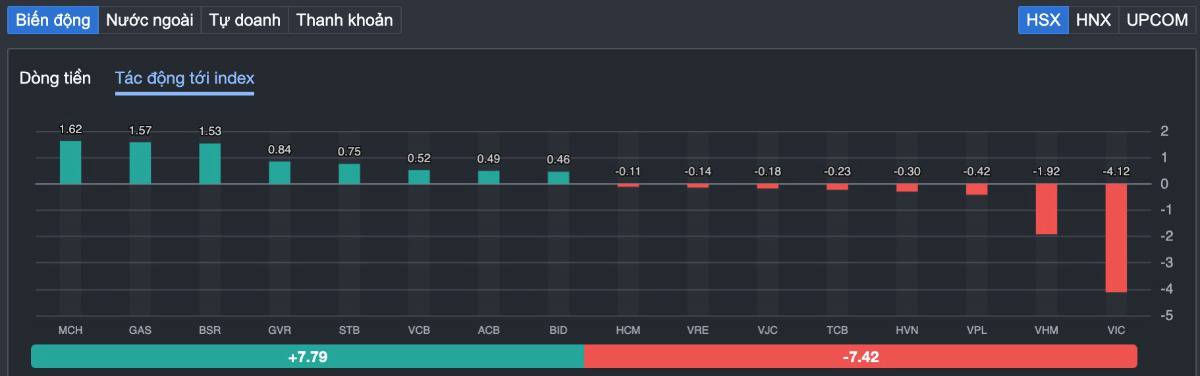Click the VHM red bar
The image size is (1200, 376).
pyautogui.click(x=1046, y=209)
